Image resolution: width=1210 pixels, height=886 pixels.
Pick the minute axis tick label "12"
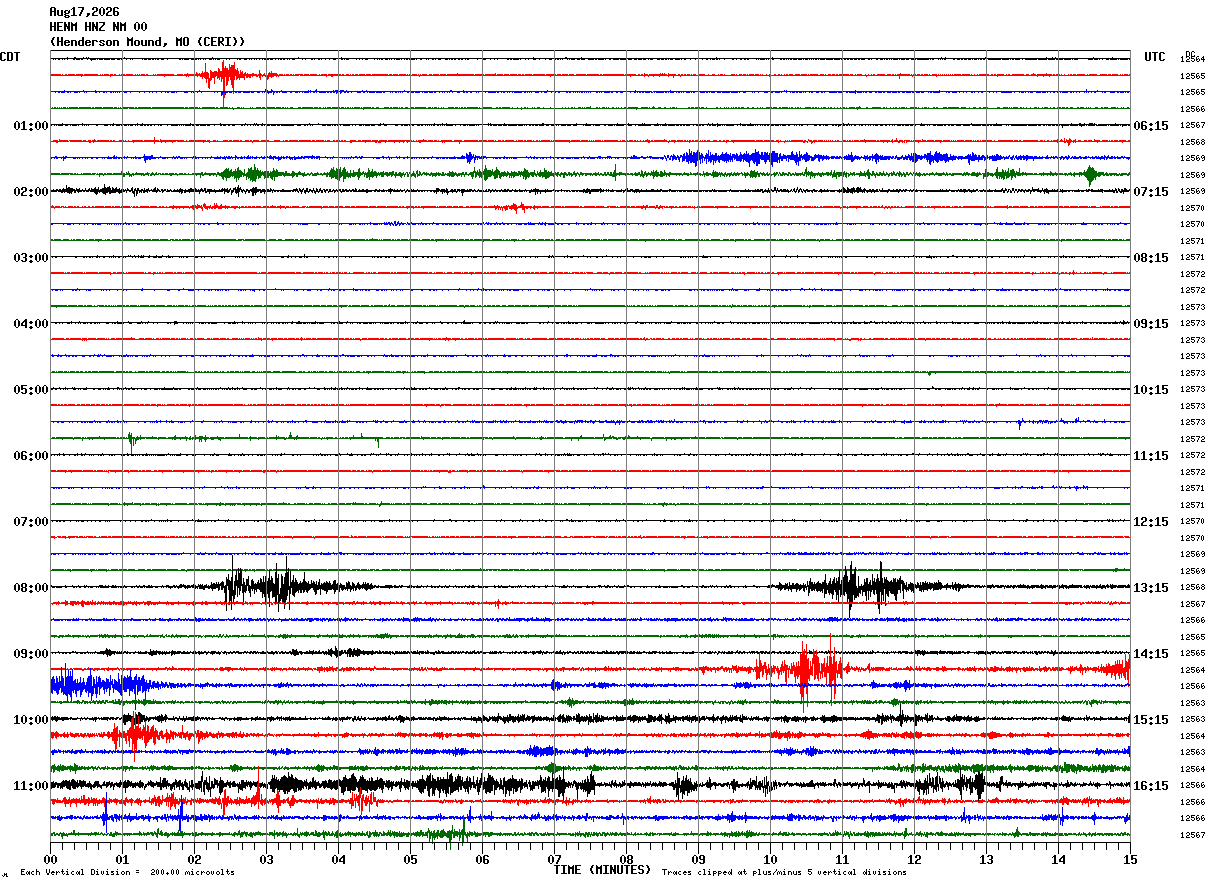pyautogui.click(x=914, y=859)
